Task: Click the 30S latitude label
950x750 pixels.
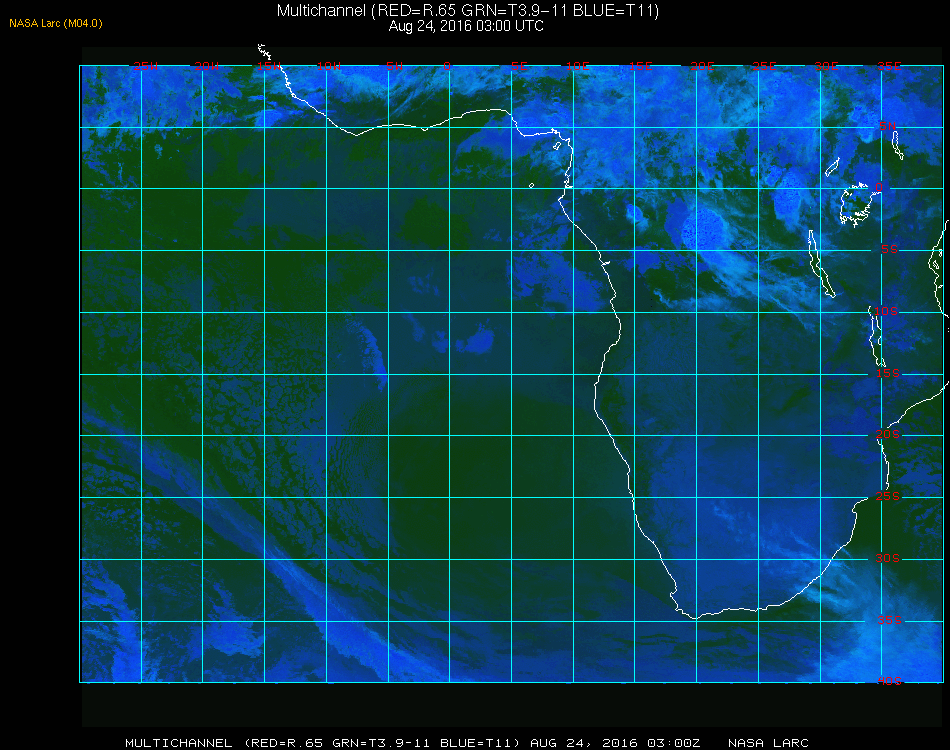Action: [888, 558]
